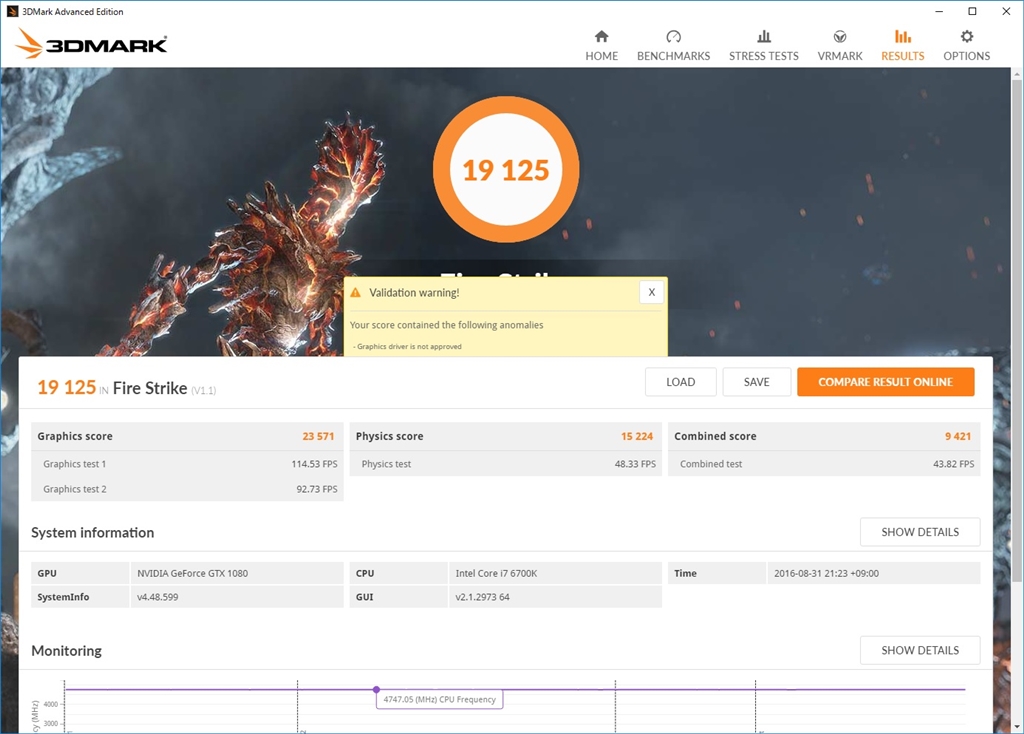Viewport: 1024px width, 734px height.
Task: Load a saved result with LOAD
Action: (x=680, y=382)
